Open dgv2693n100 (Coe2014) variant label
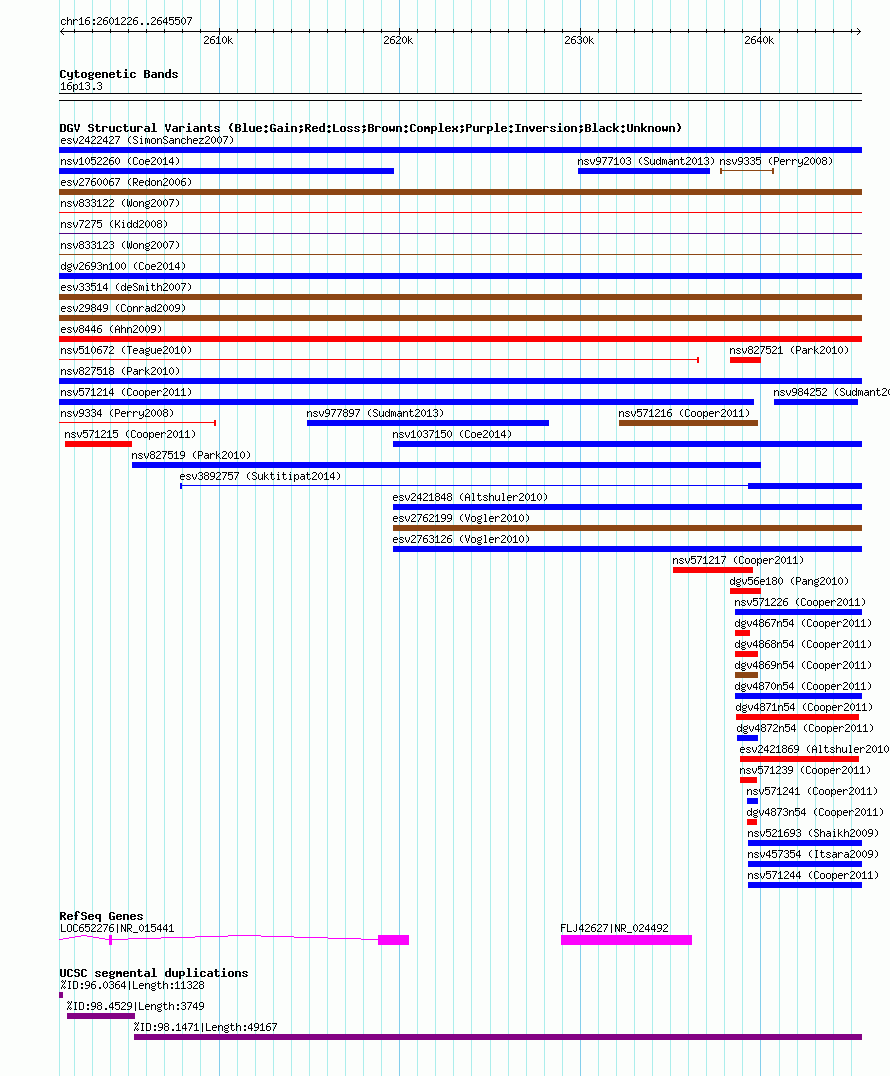 [123, 266]
